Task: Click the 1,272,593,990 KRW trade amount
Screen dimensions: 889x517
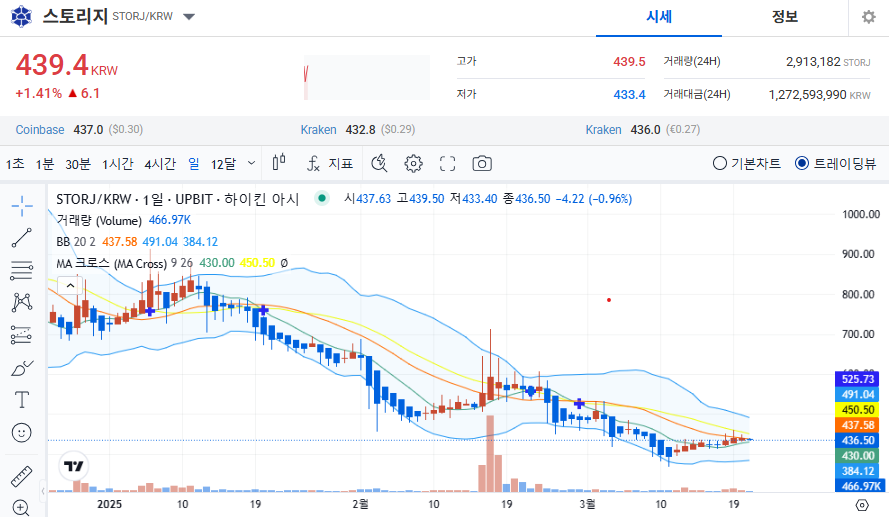Action: pos(819,95)
